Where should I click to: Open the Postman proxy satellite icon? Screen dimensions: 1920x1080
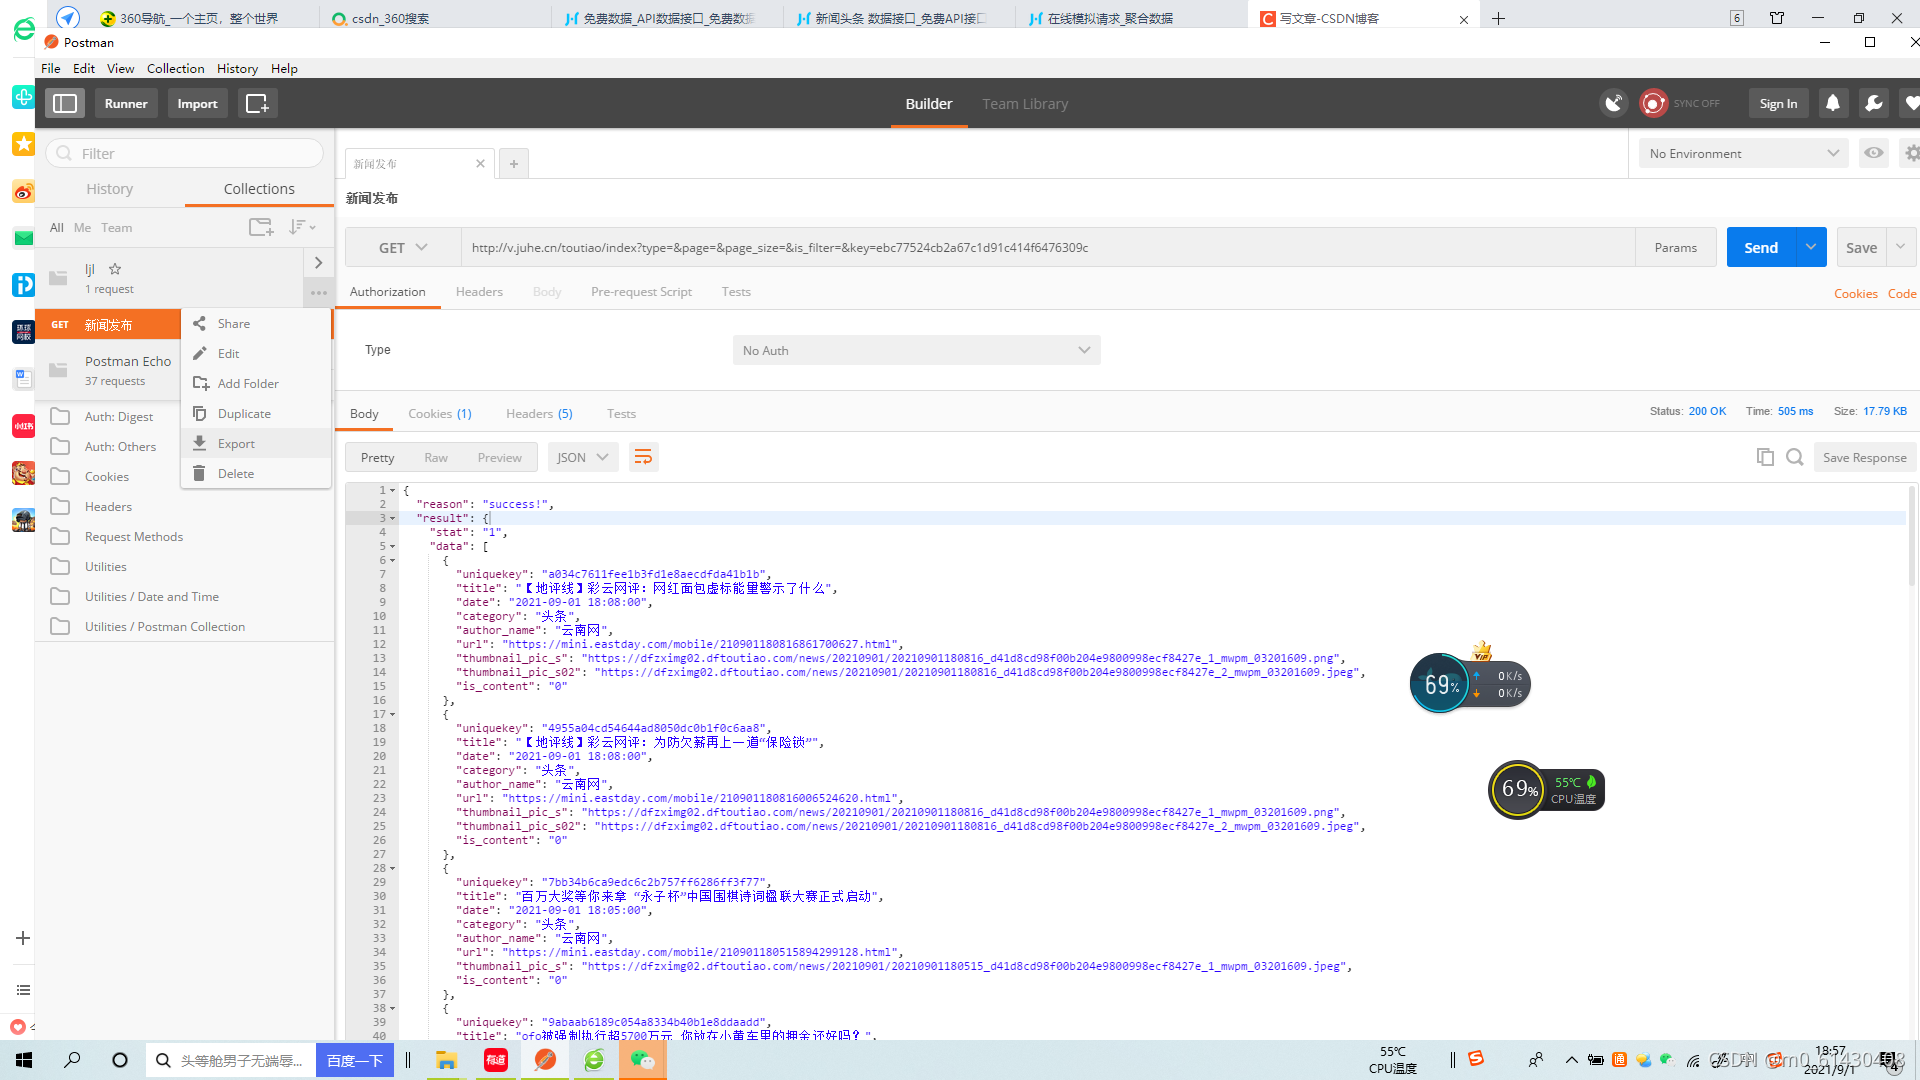(1614, 103)
